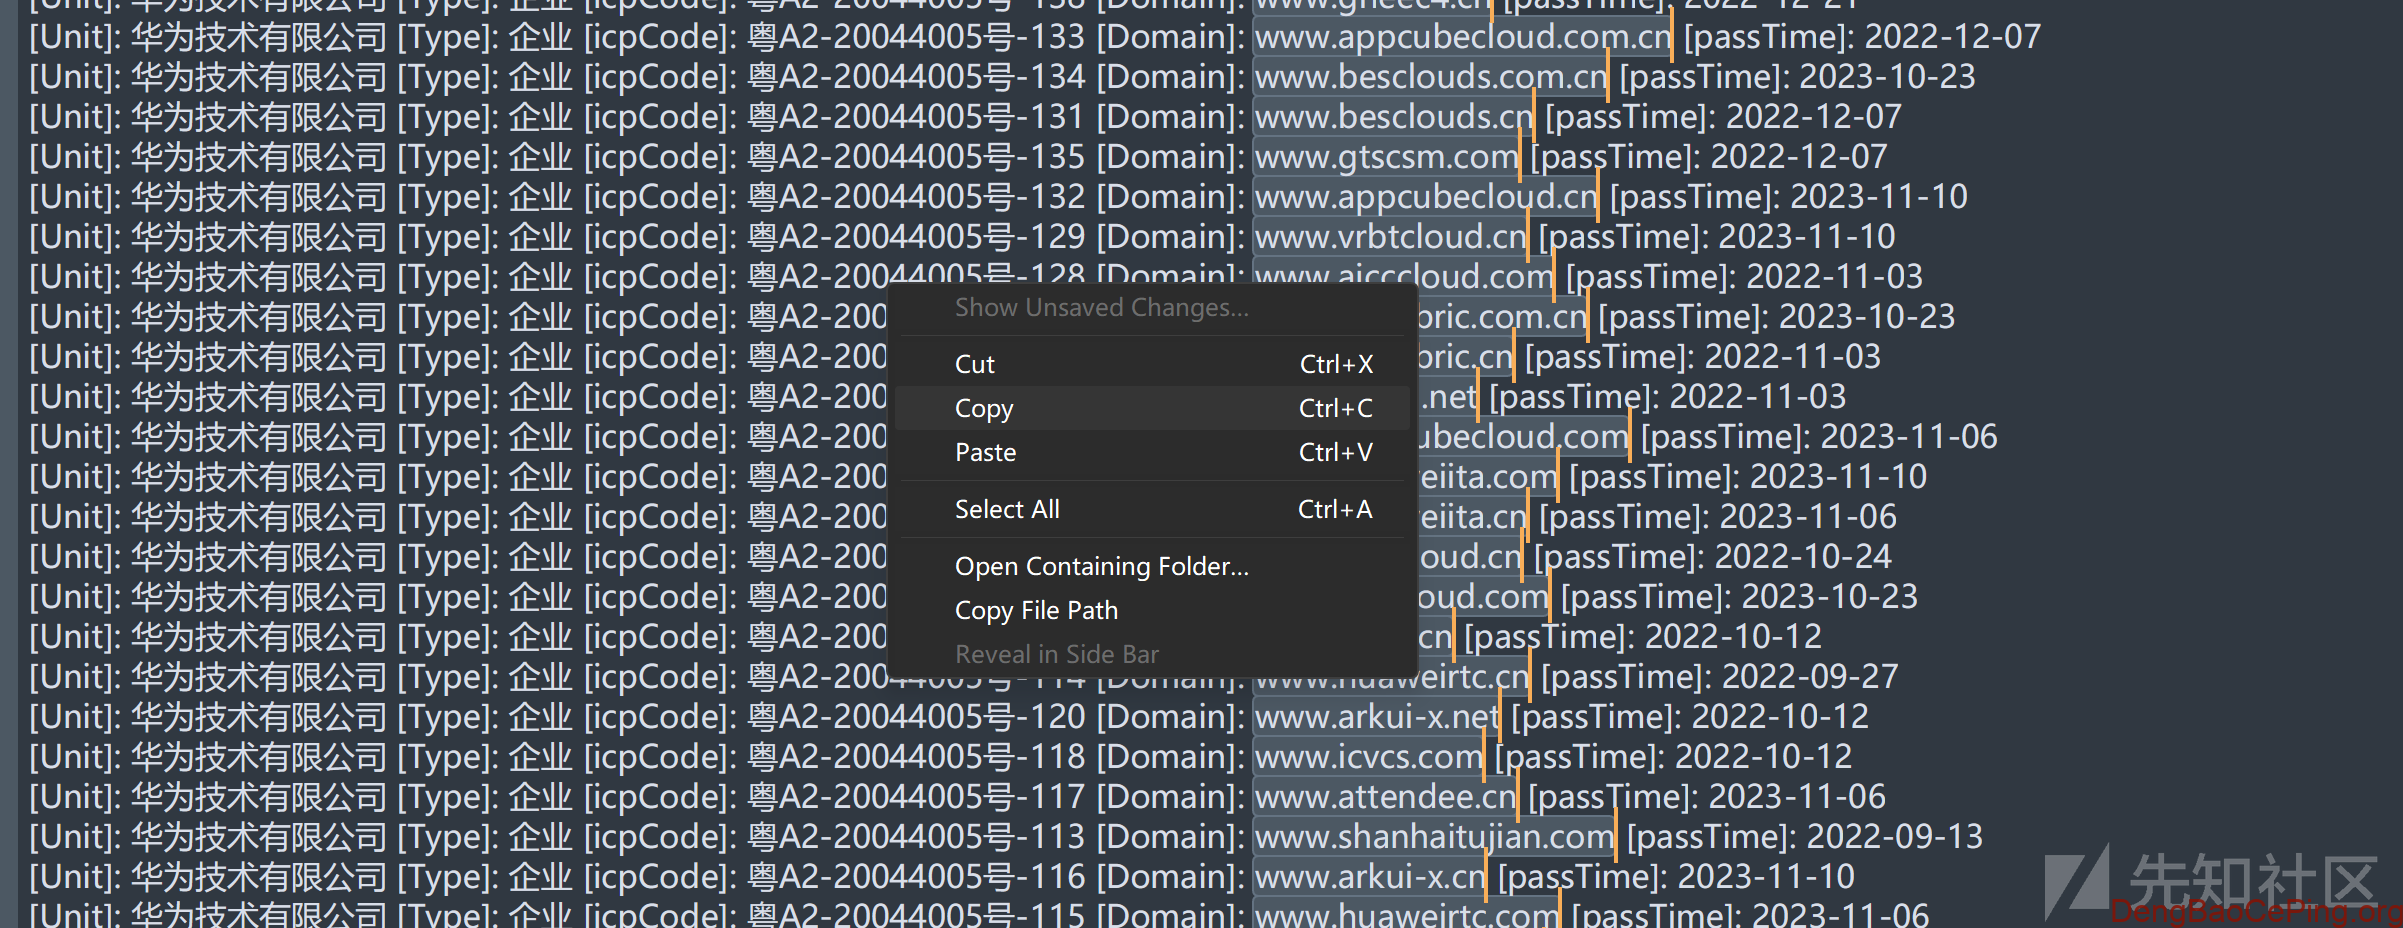The width and height of the screenshot is (2403, 928).
Task: Click Paste in the context menu
Action: point(985,452)
